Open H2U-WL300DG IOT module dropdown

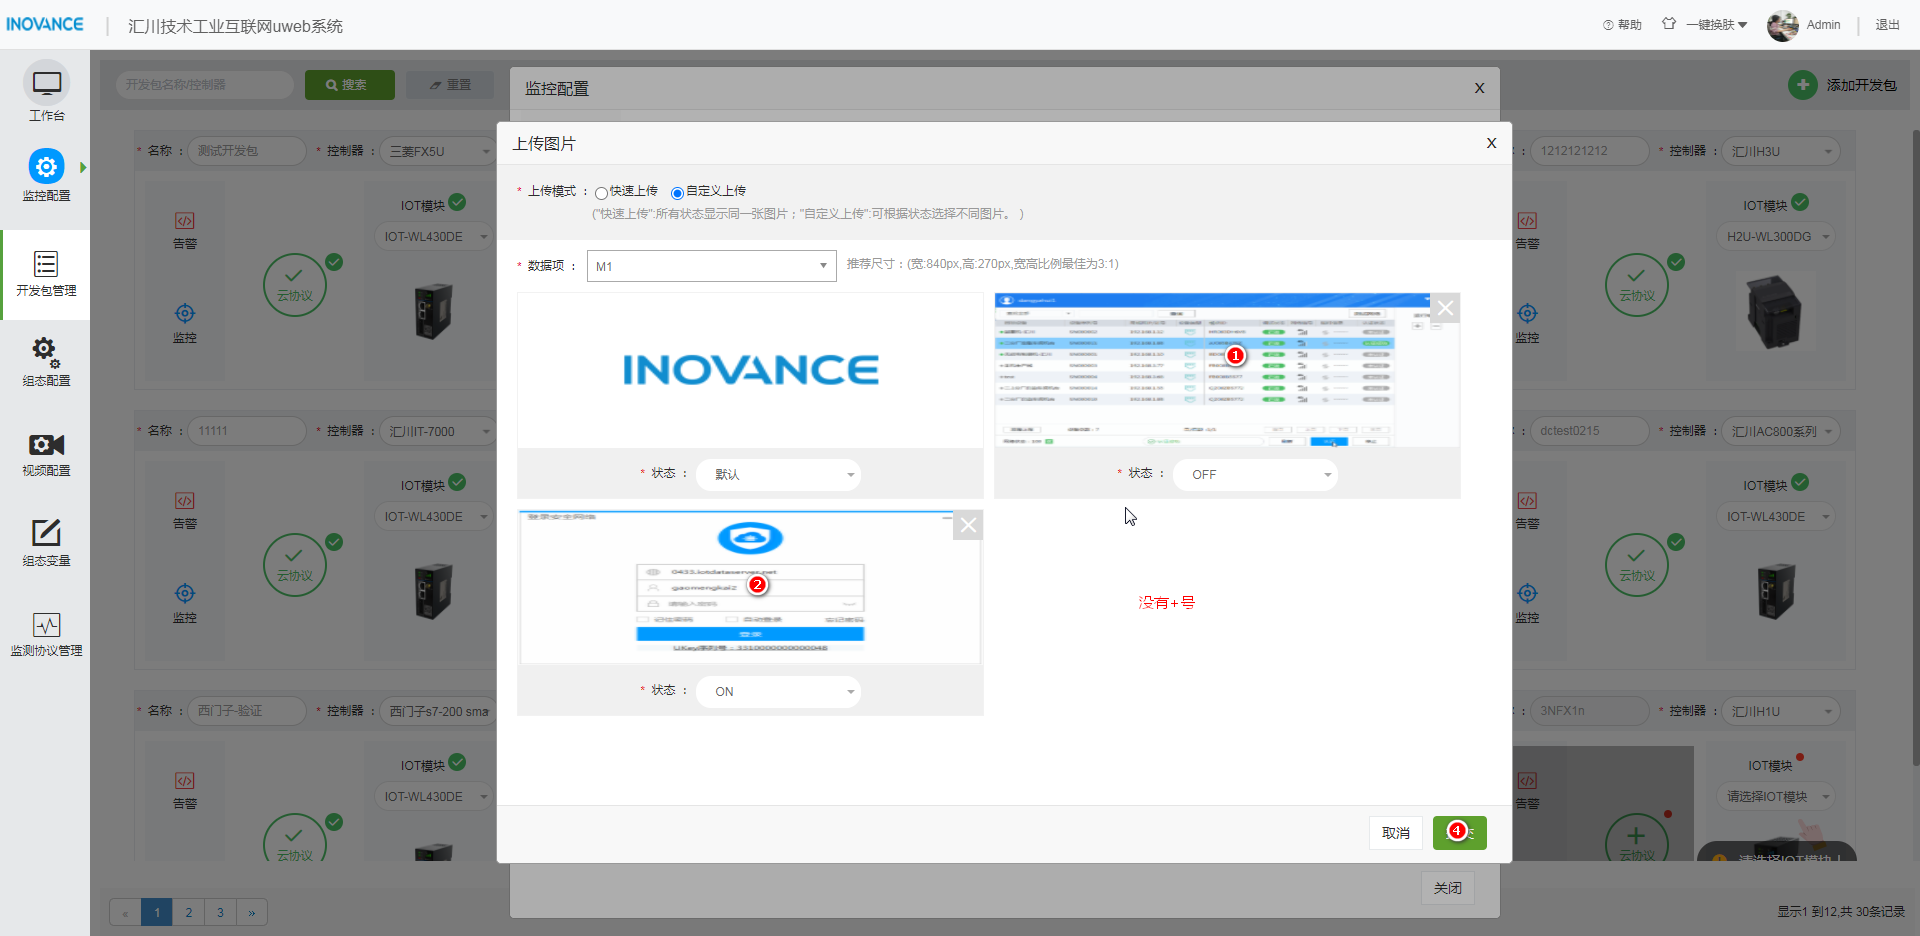pyautogui.click(x=1777, y=237)
